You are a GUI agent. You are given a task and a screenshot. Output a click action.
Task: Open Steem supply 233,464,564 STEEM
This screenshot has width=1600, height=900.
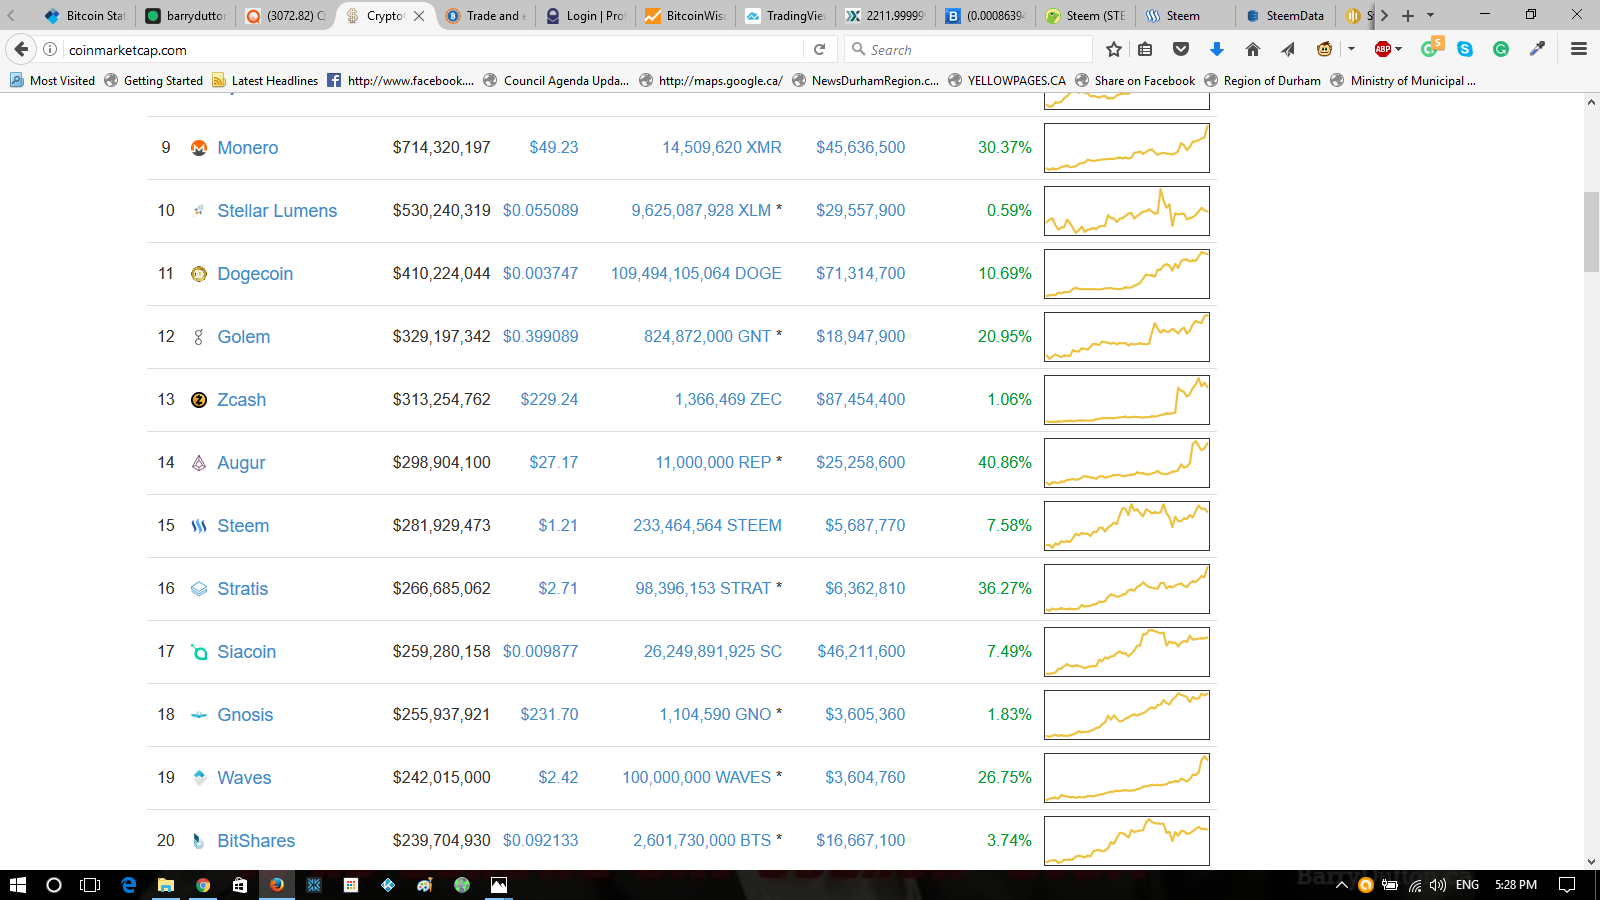[x=707, y=525]
